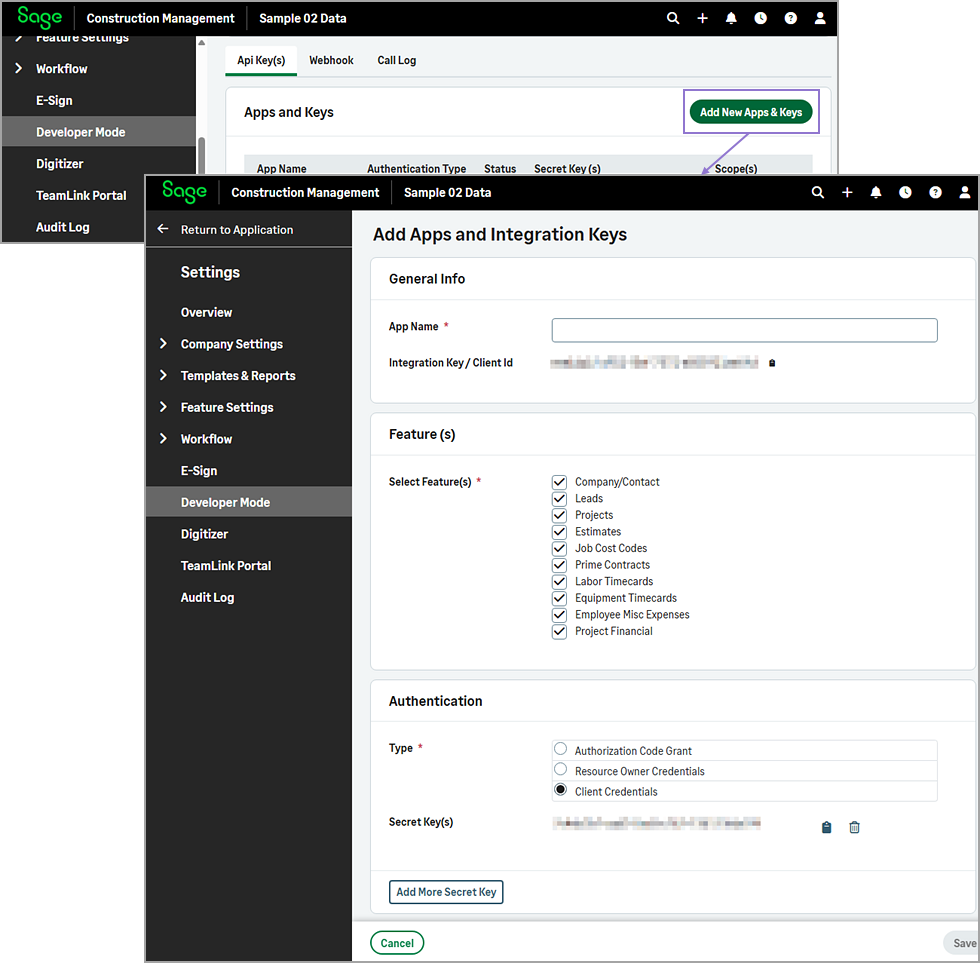The width and height of the screenshot is (980, 963).
Task: Open user profile icon in back window header
Action: (x=820, y=18)
